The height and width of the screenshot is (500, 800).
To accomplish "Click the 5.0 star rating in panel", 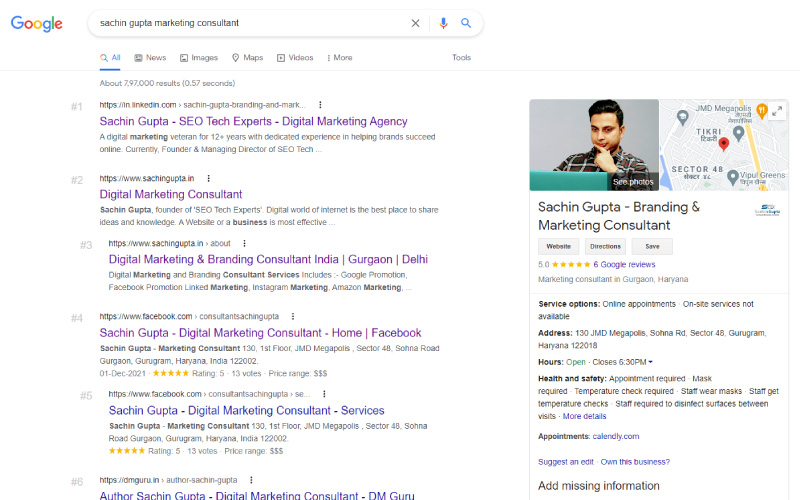I will (564, 264).
